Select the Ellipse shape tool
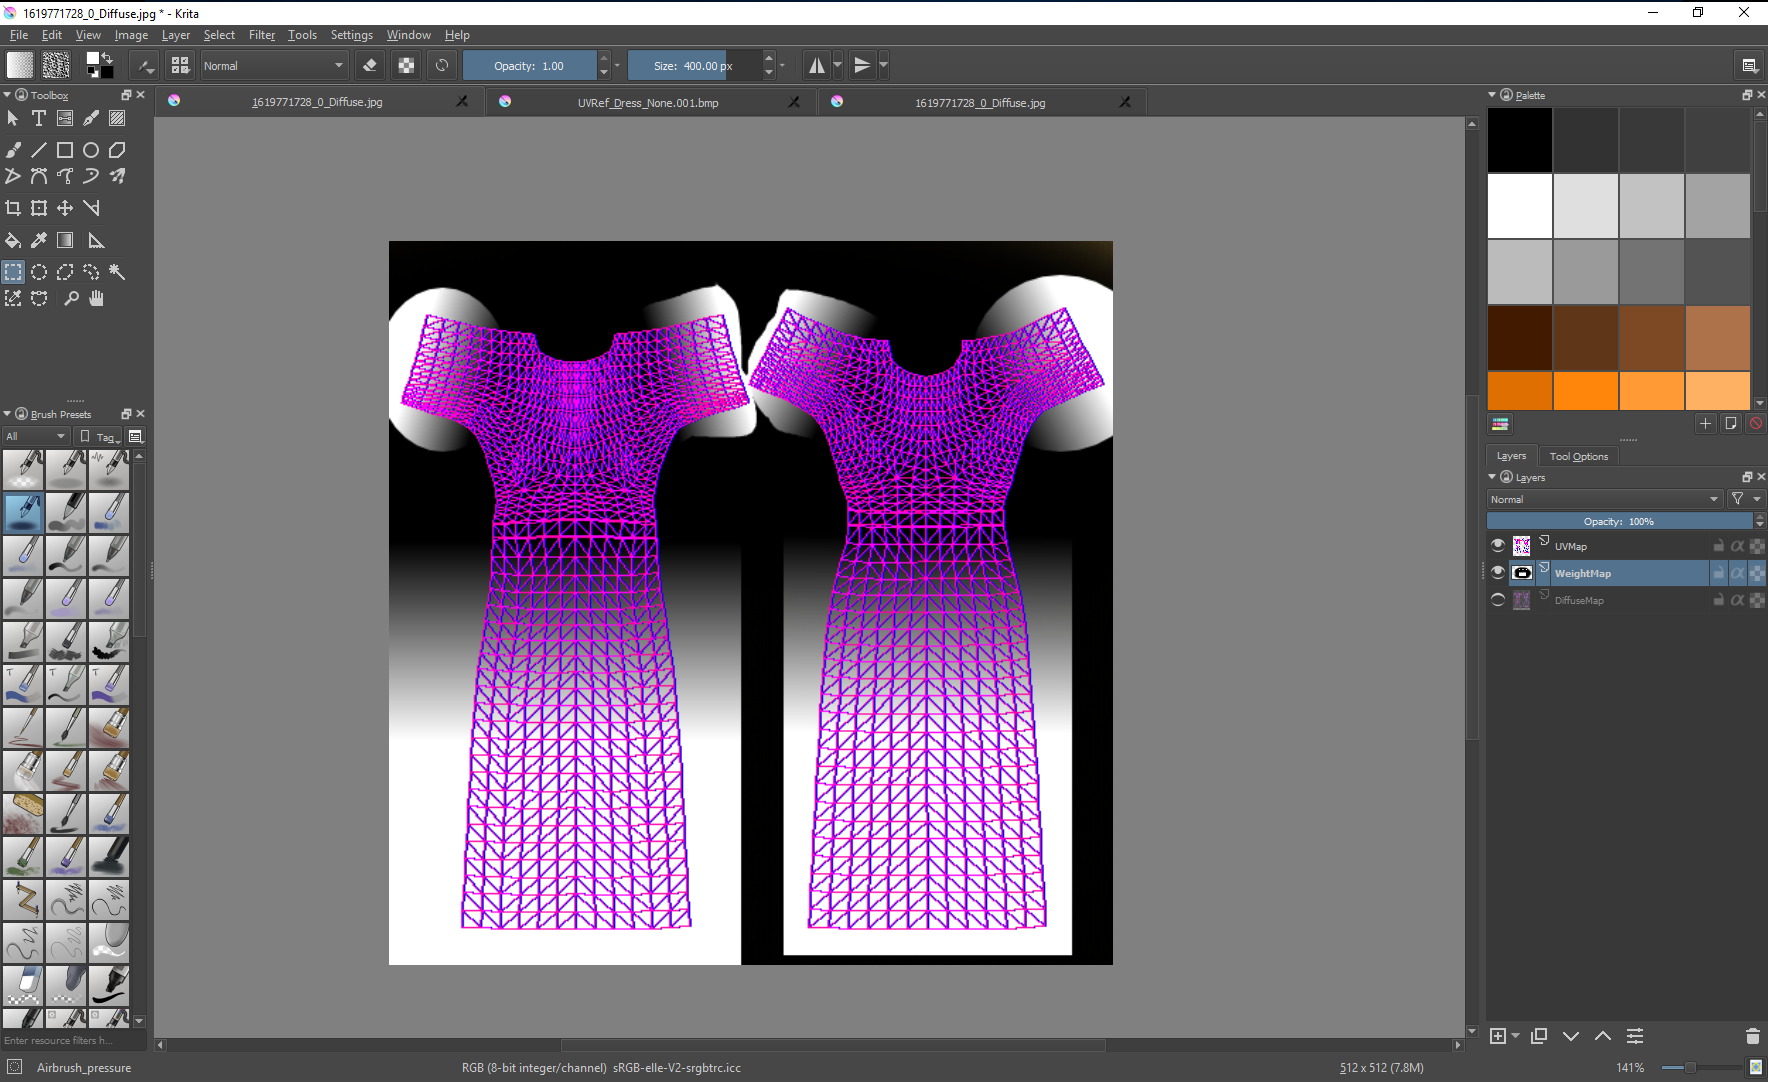The width and height of the screenshot is (1768, 1082). (91, 150)
